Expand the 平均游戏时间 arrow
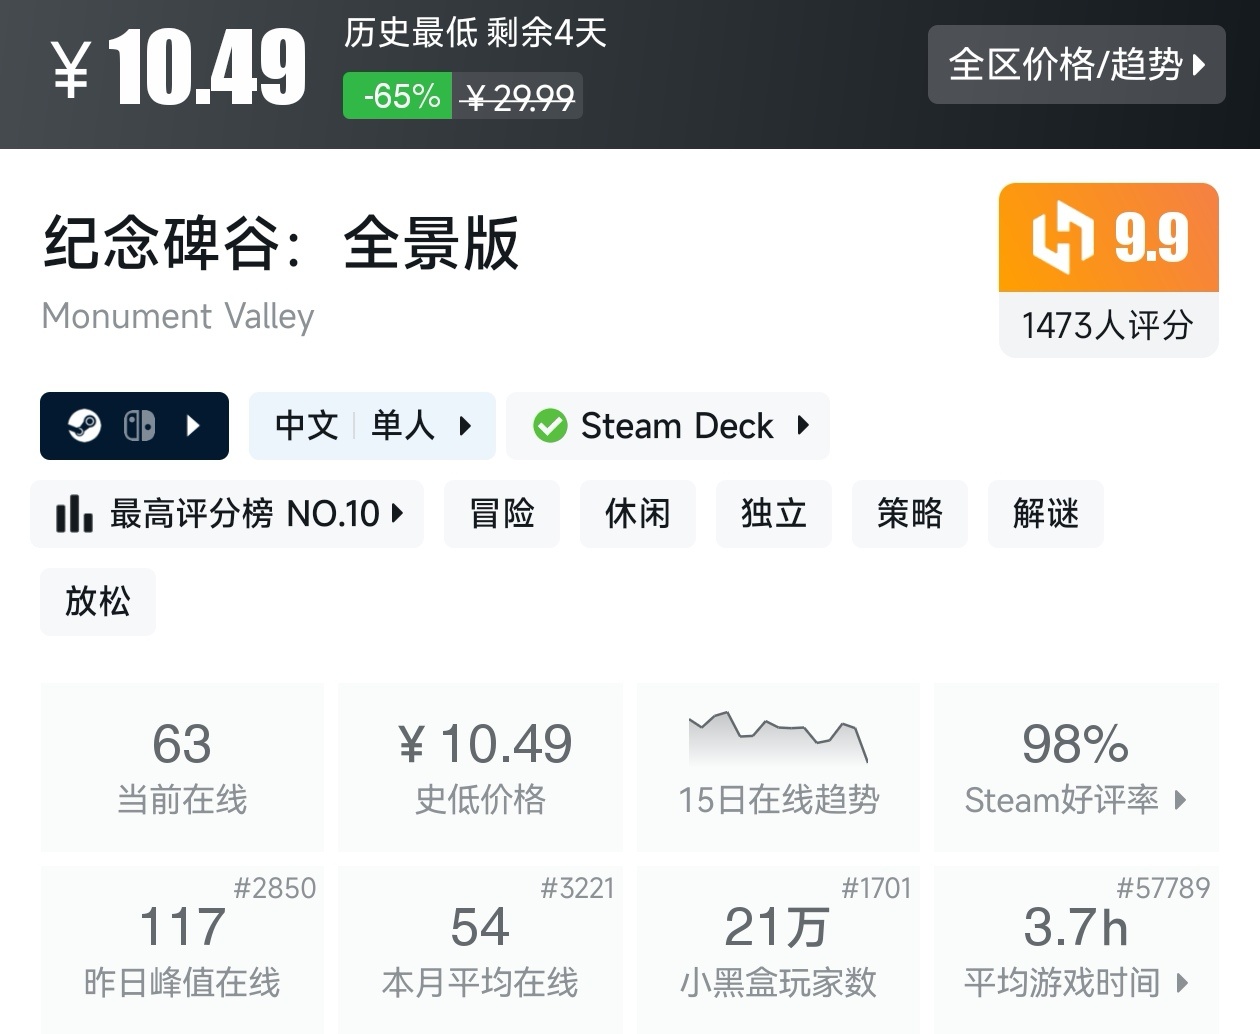Image resolution: width=1260 pixels, height=1034 pixels. coord(1182,983)
